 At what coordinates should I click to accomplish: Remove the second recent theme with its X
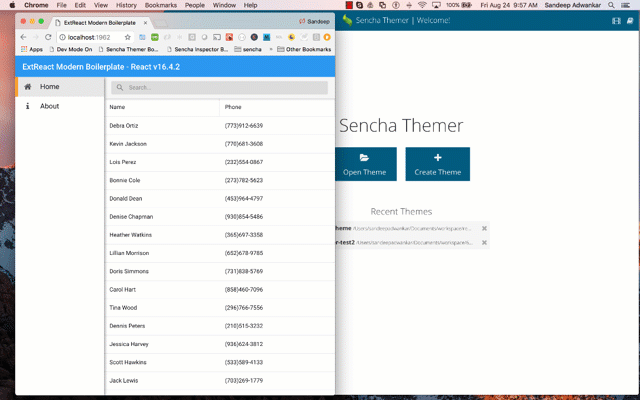484,242
